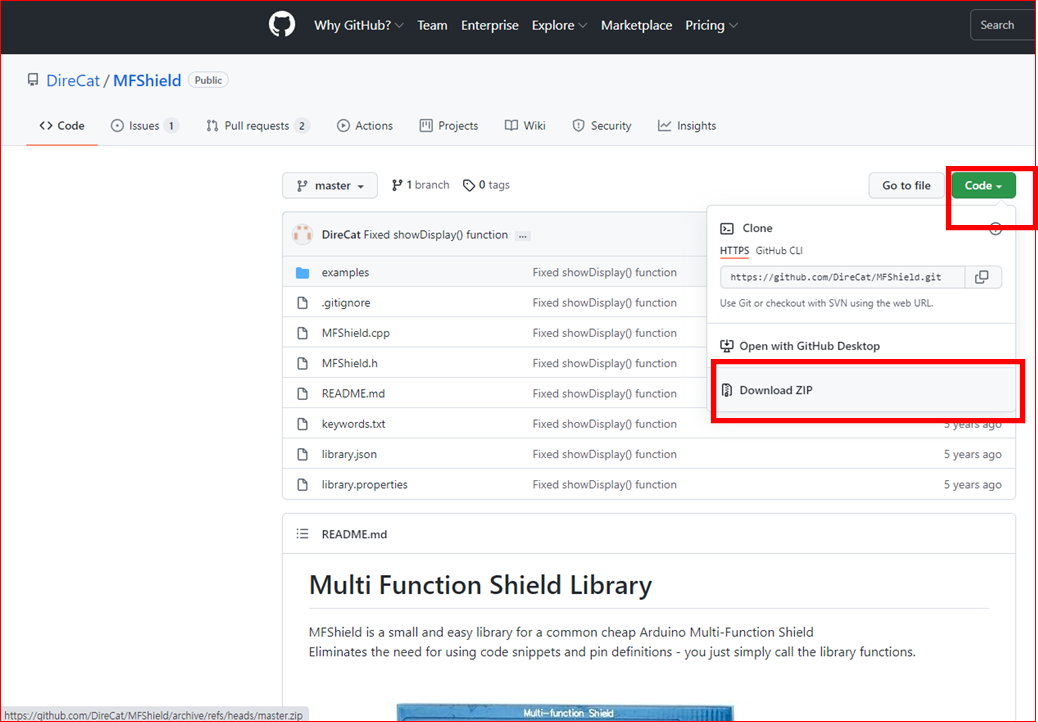
Task: Select the HTTPS clone tab
Action: pyautogui.click(x=734, y=251)
